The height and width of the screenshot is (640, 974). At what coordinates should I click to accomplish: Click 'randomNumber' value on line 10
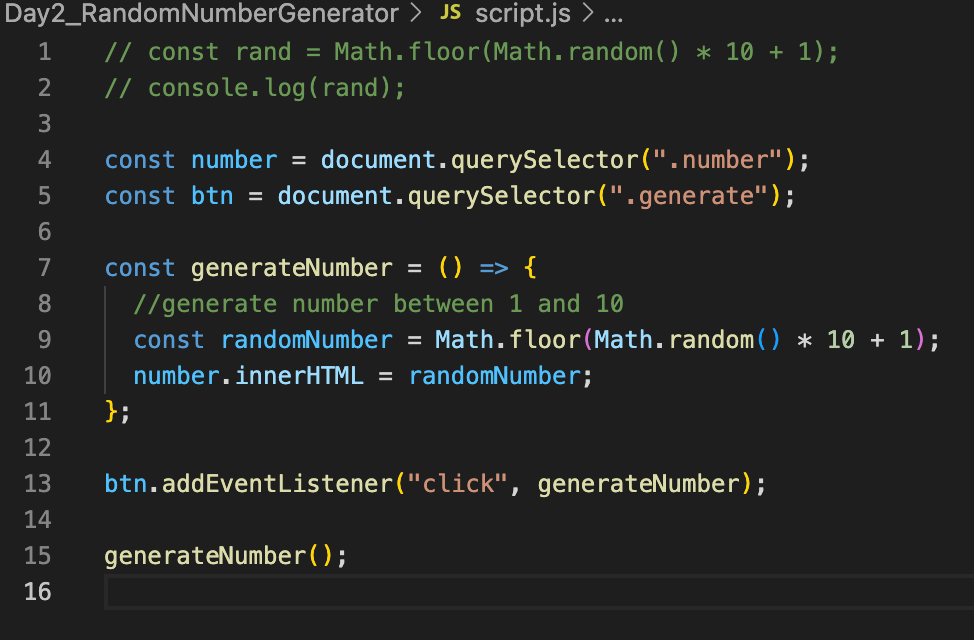pyautogui.click(x=494, y=377)
